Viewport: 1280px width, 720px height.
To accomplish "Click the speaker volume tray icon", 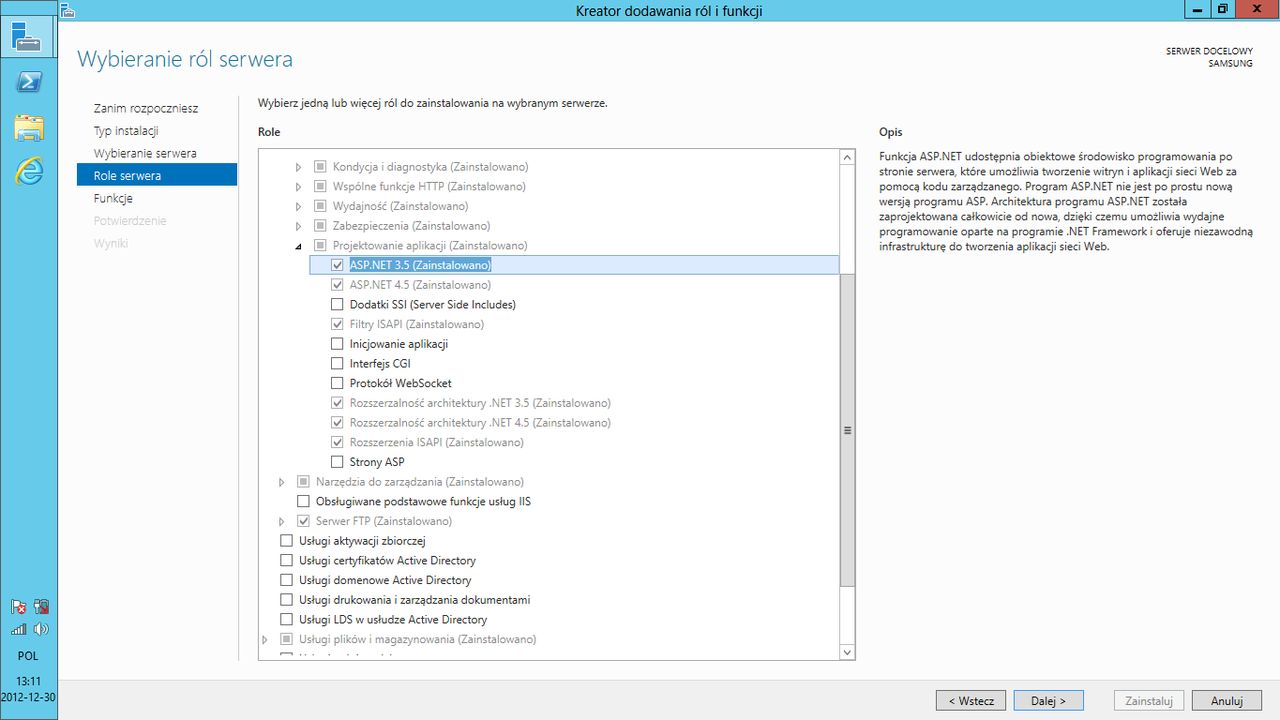I will click(41, 629).
